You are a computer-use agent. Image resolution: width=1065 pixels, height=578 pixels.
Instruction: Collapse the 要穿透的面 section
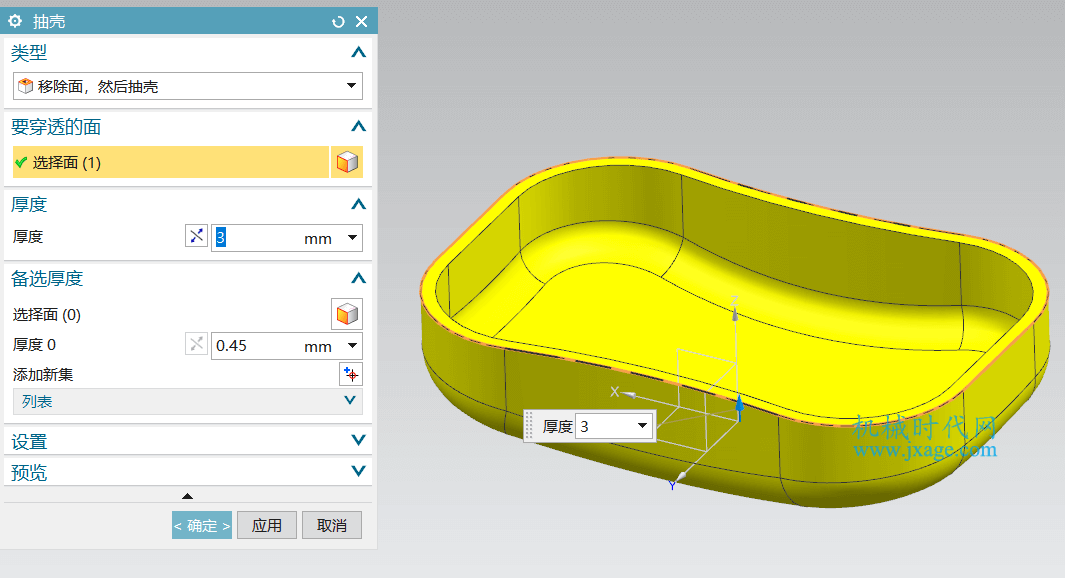[359, 126]
